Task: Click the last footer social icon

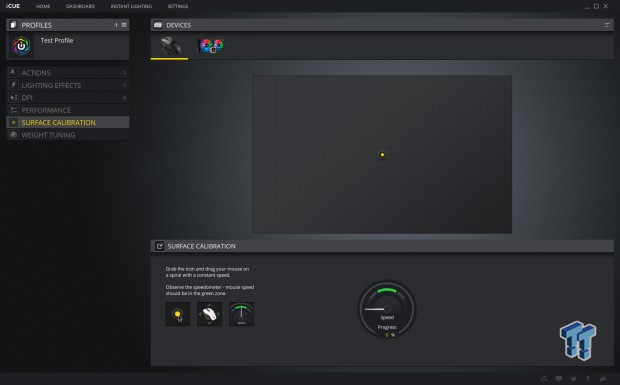Action: pos(603,379)
